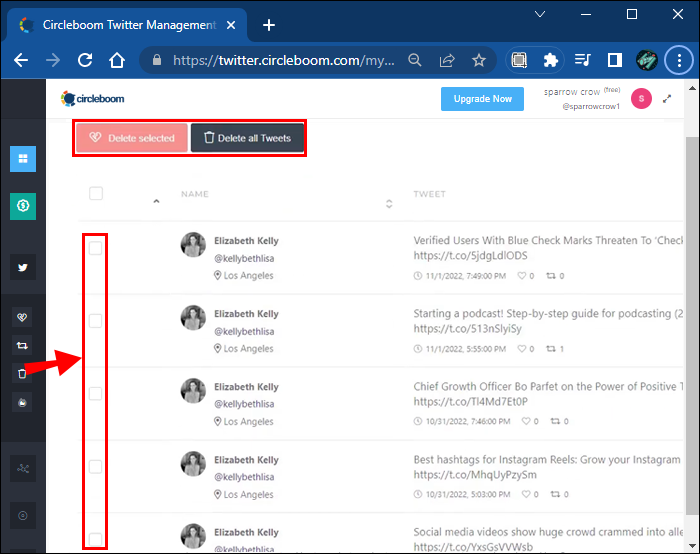This screenshot has height=554, width=700.
Task: Click the profile photo on the Starting a podcast row
Action: pos(193,317)
